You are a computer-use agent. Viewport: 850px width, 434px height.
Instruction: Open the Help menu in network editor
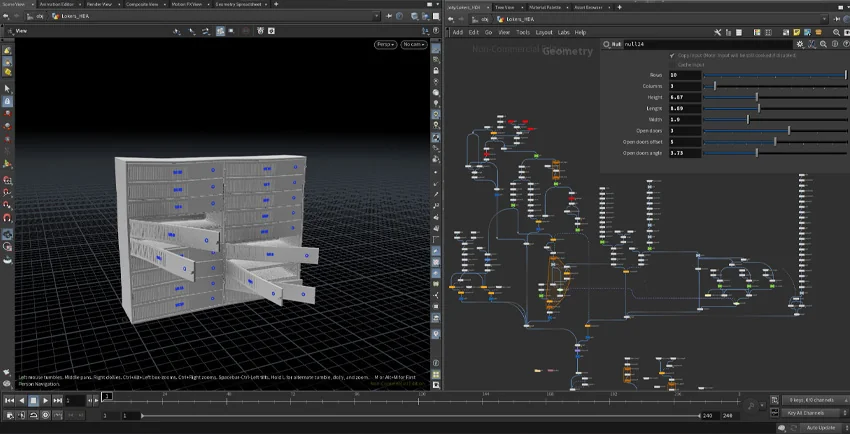(x=580, y=33)
